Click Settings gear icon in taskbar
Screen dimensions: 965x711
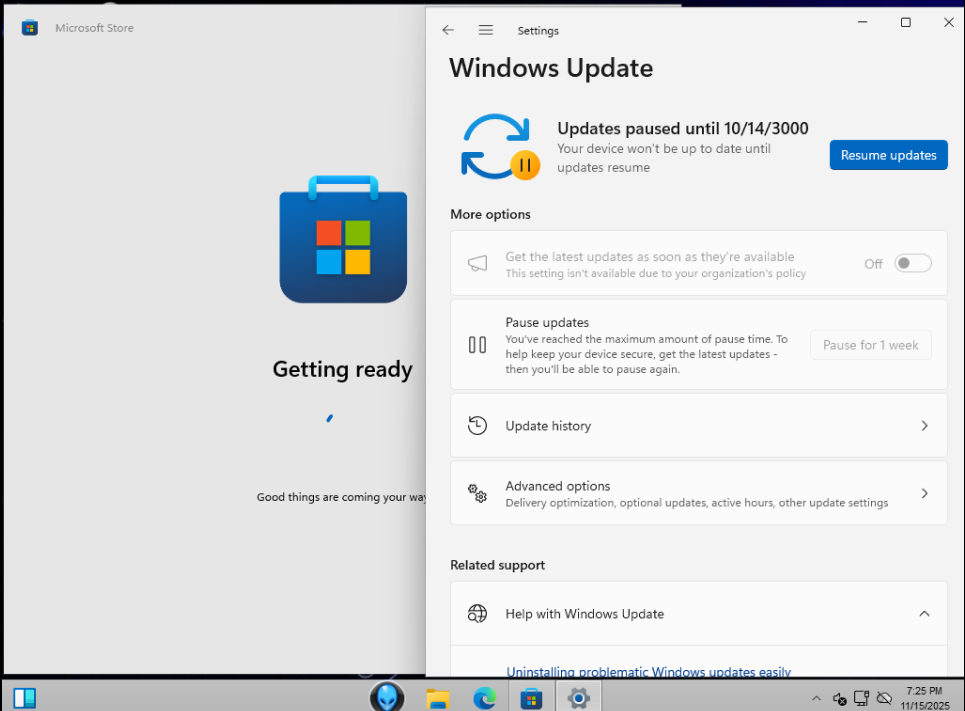coord(579,698)
